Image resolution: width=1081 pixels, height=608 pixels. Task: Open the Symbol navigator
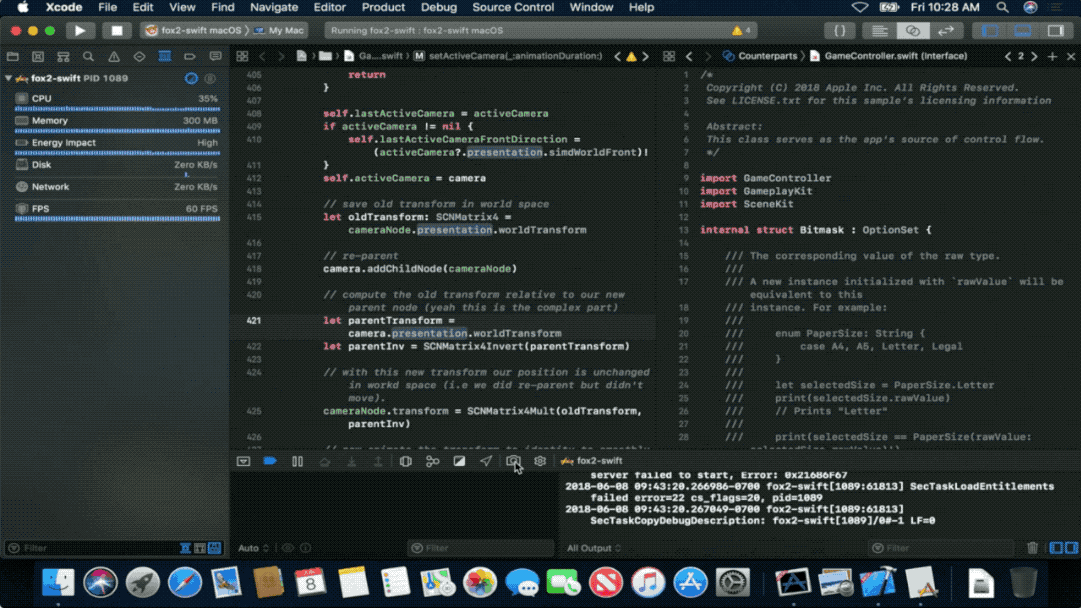[63, 57]
